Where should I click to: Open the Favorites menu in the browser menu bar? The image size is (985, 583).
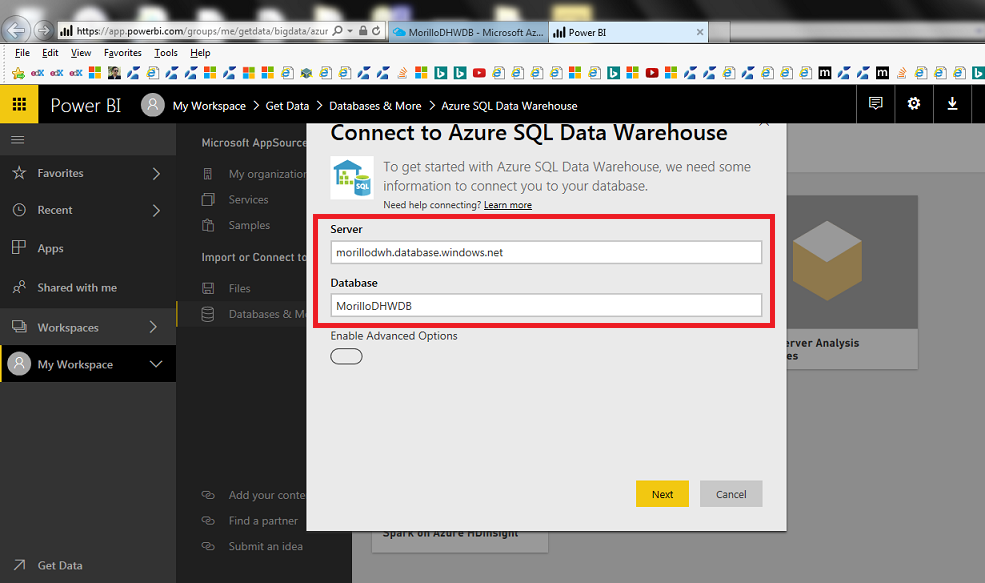coord(122,53)
